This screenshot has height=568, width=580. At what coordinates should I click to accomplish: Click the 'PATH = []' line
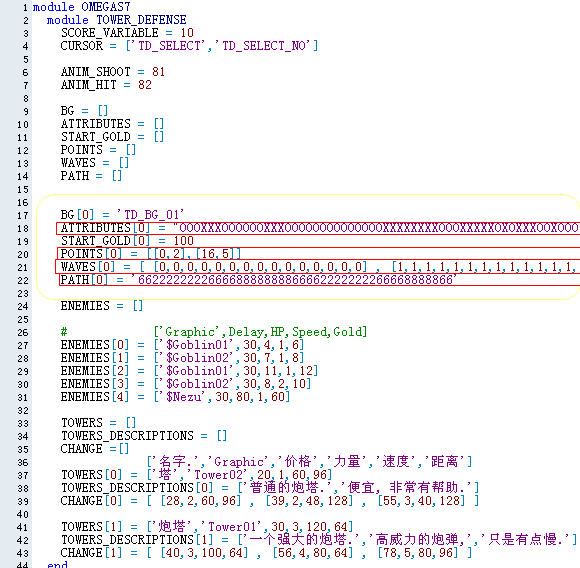pyautogui.click(x=91, y=176)
